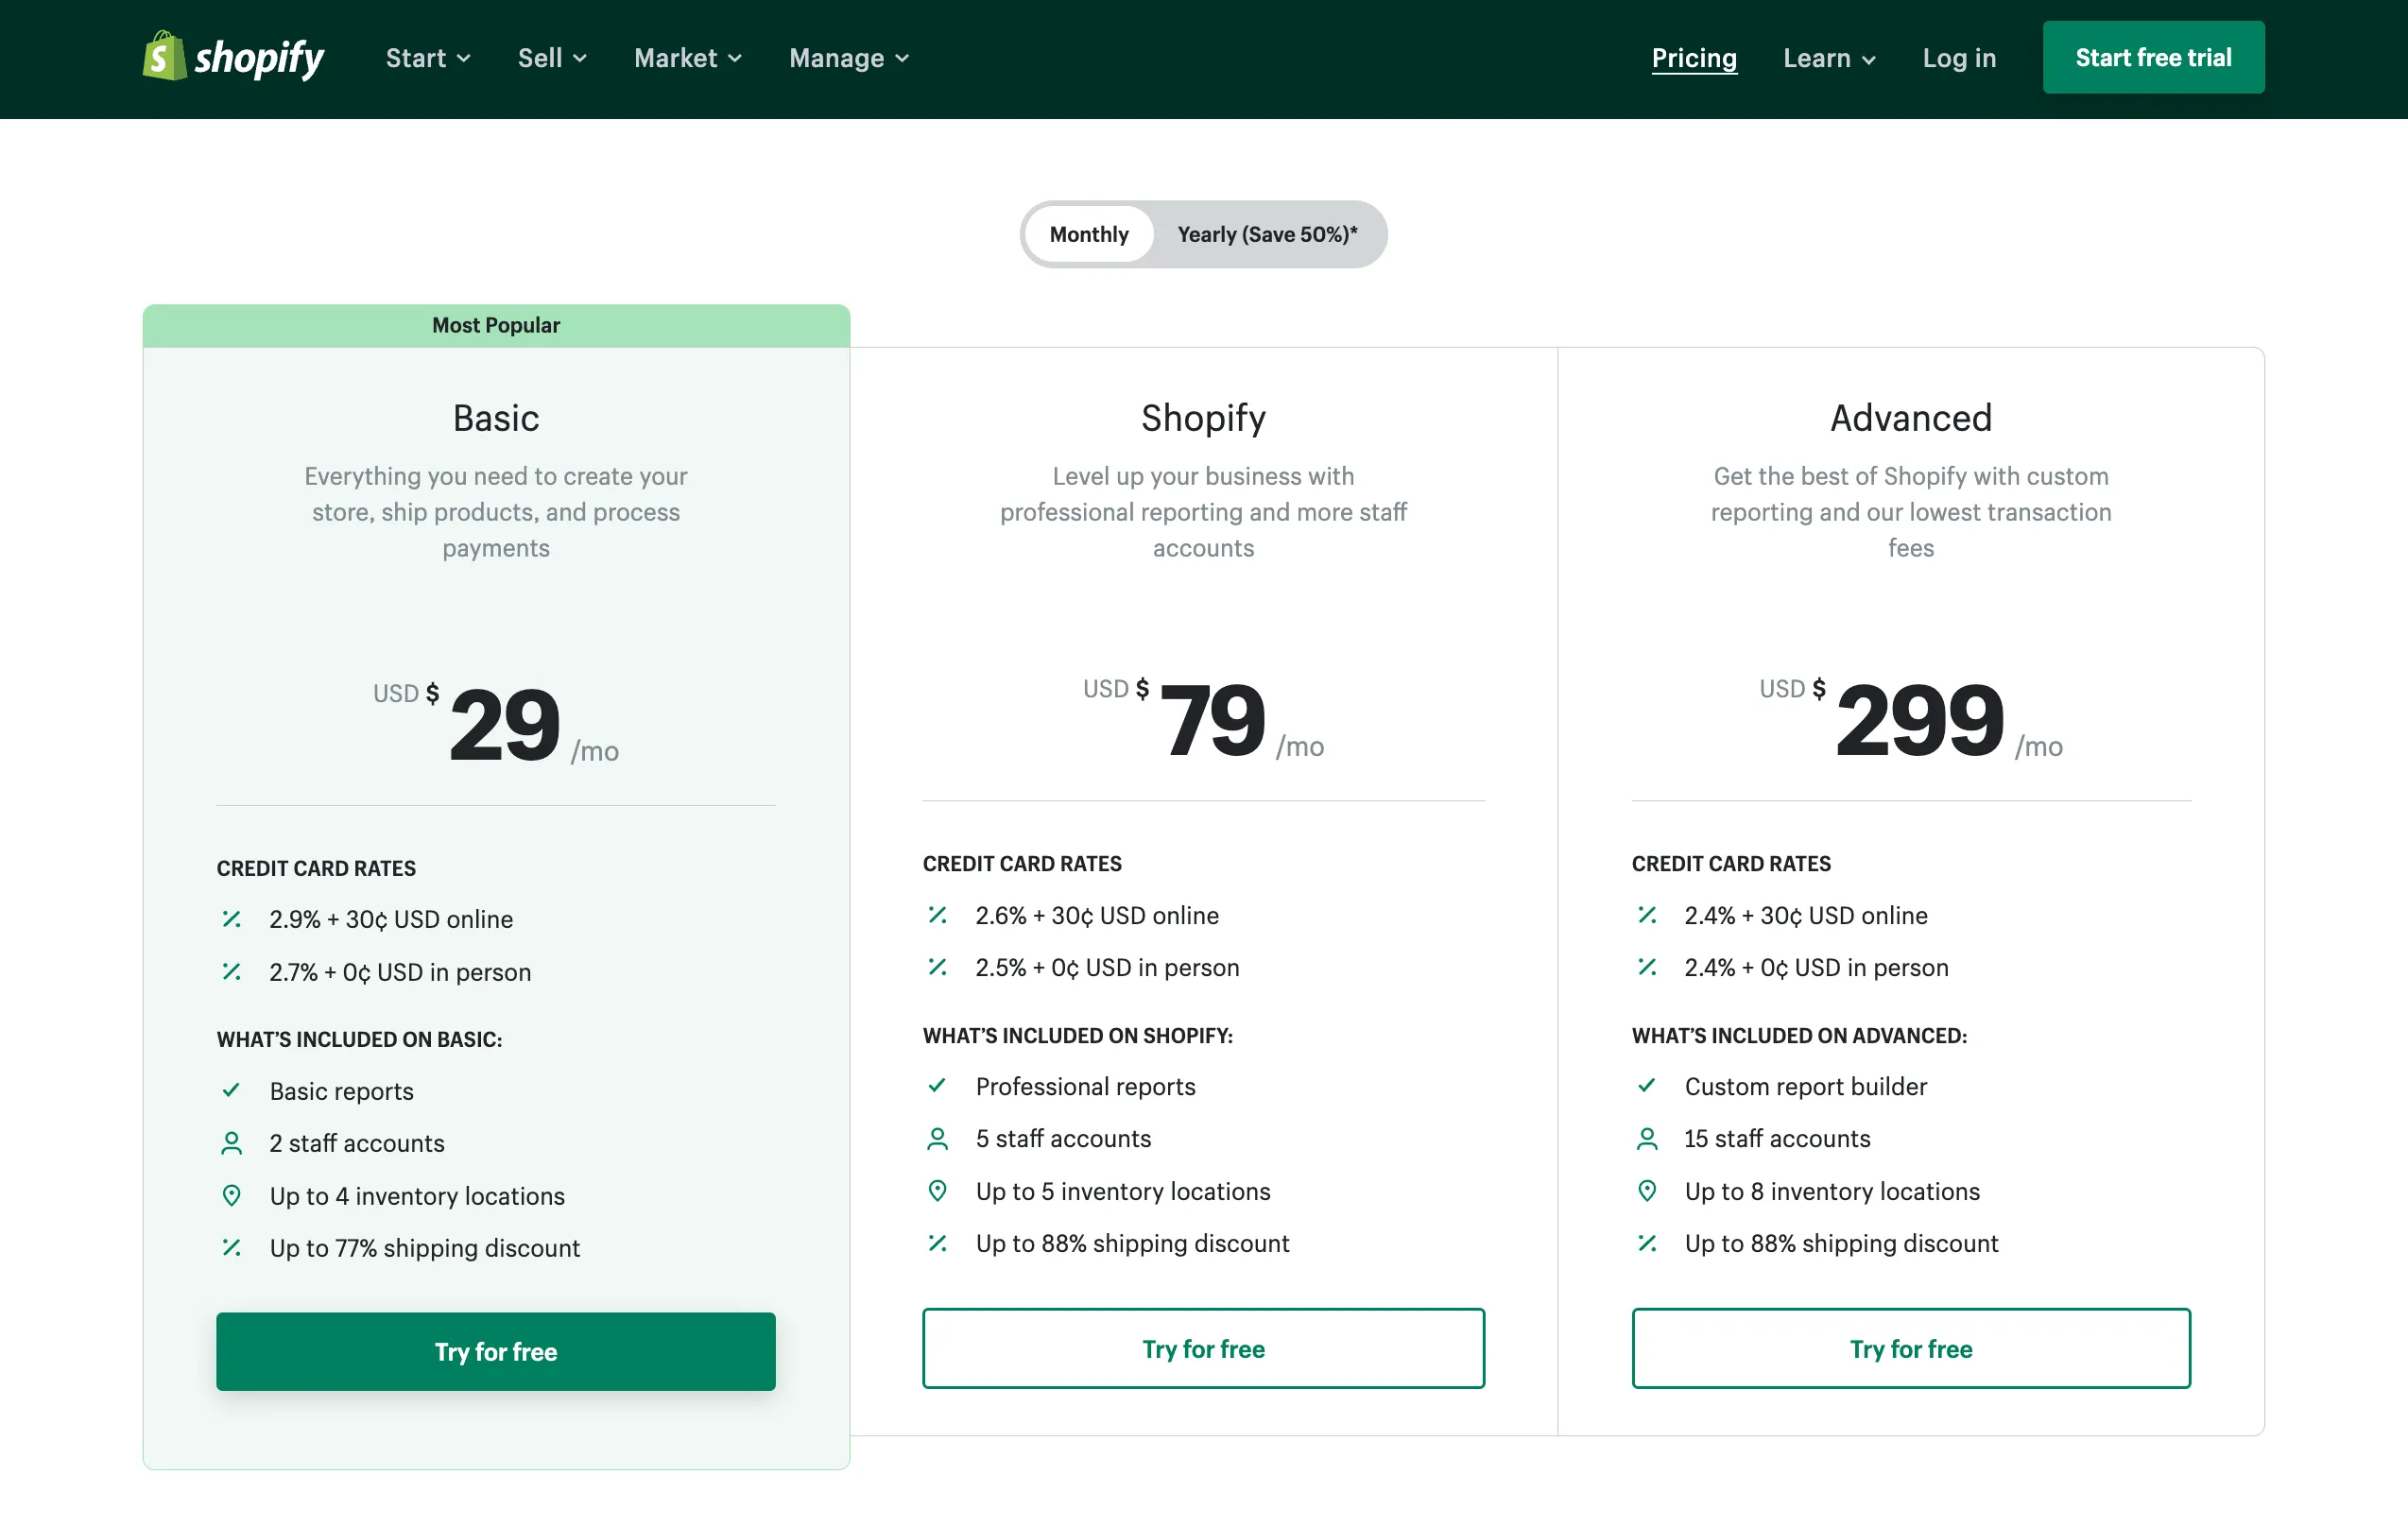Expand the Learn dropdown menu
Screen dimensions: 2408x1527
pyautogui.click(x=1828, y=58)
